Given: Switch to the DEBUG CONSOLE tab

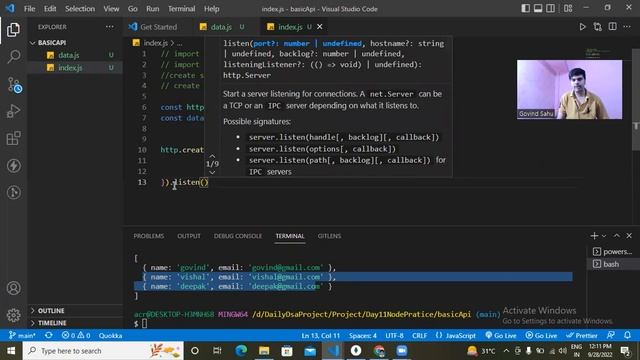Looking at the screenshot, I should [238, 236].
